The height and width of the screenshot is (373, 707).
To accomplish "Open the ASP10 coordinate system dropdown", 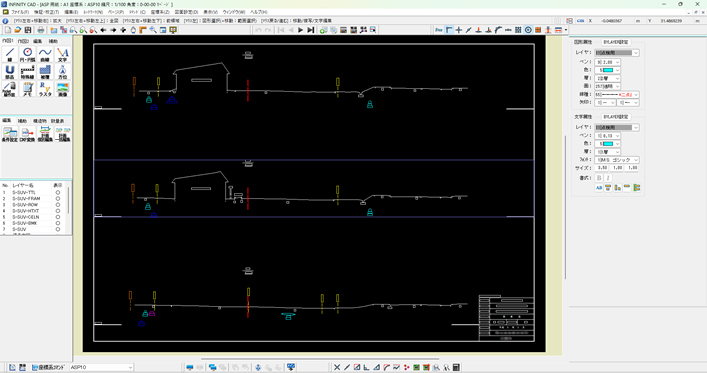I will [101, 367].
